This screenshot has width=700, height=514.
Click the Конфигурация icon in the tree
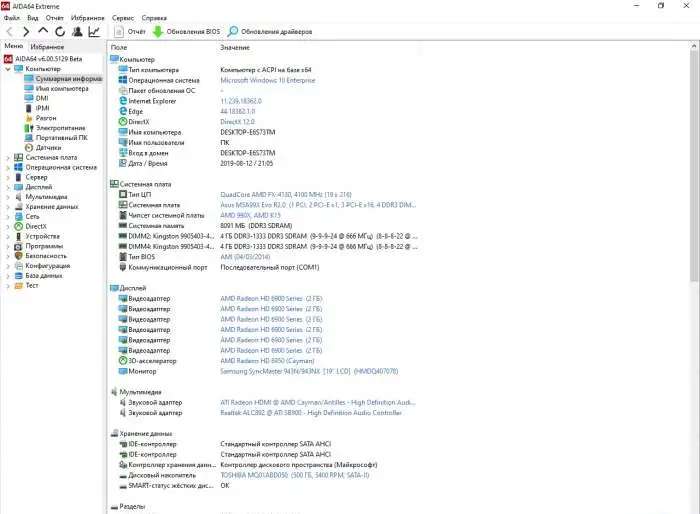tap(18, 266)
